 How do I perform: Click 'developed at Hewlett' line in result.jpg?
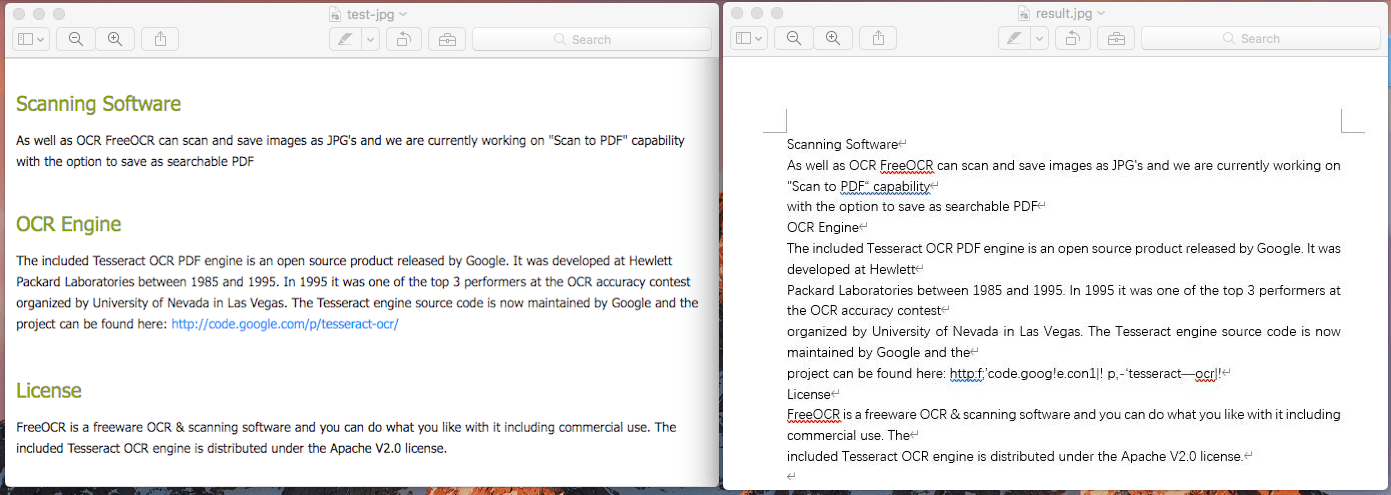[851, 269]
